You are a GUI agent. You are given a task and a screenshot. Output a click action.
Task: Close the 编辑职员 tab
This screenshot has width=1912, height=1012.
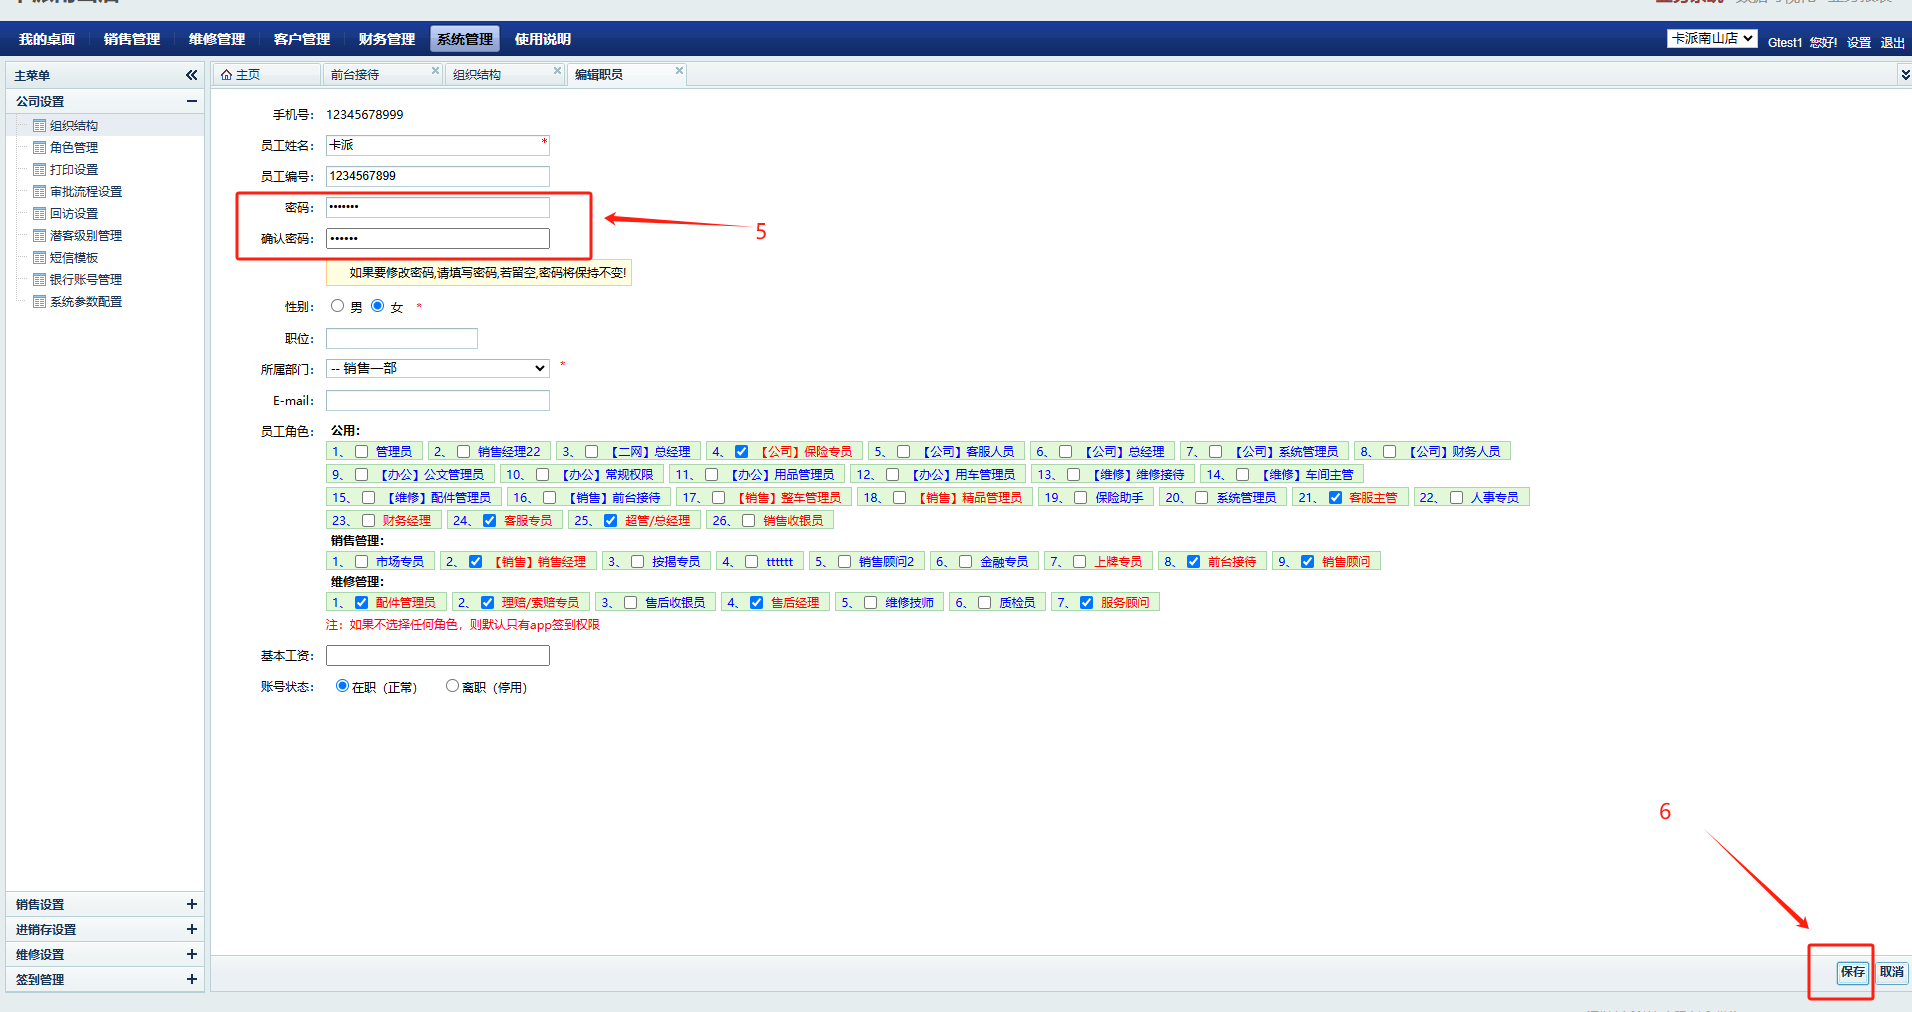click(679, 71)
